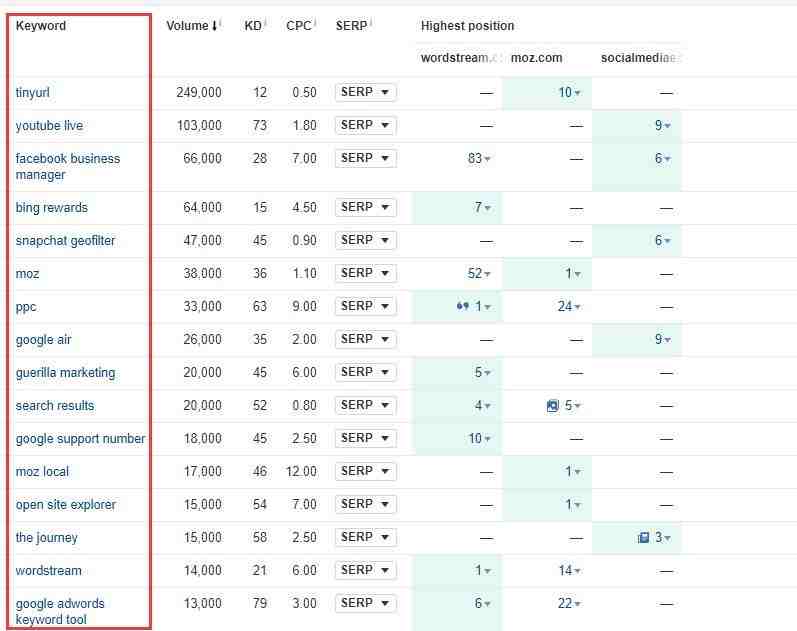Expand wordstream position 52 in moz row
797x631 pixels.
click(479, 274)
